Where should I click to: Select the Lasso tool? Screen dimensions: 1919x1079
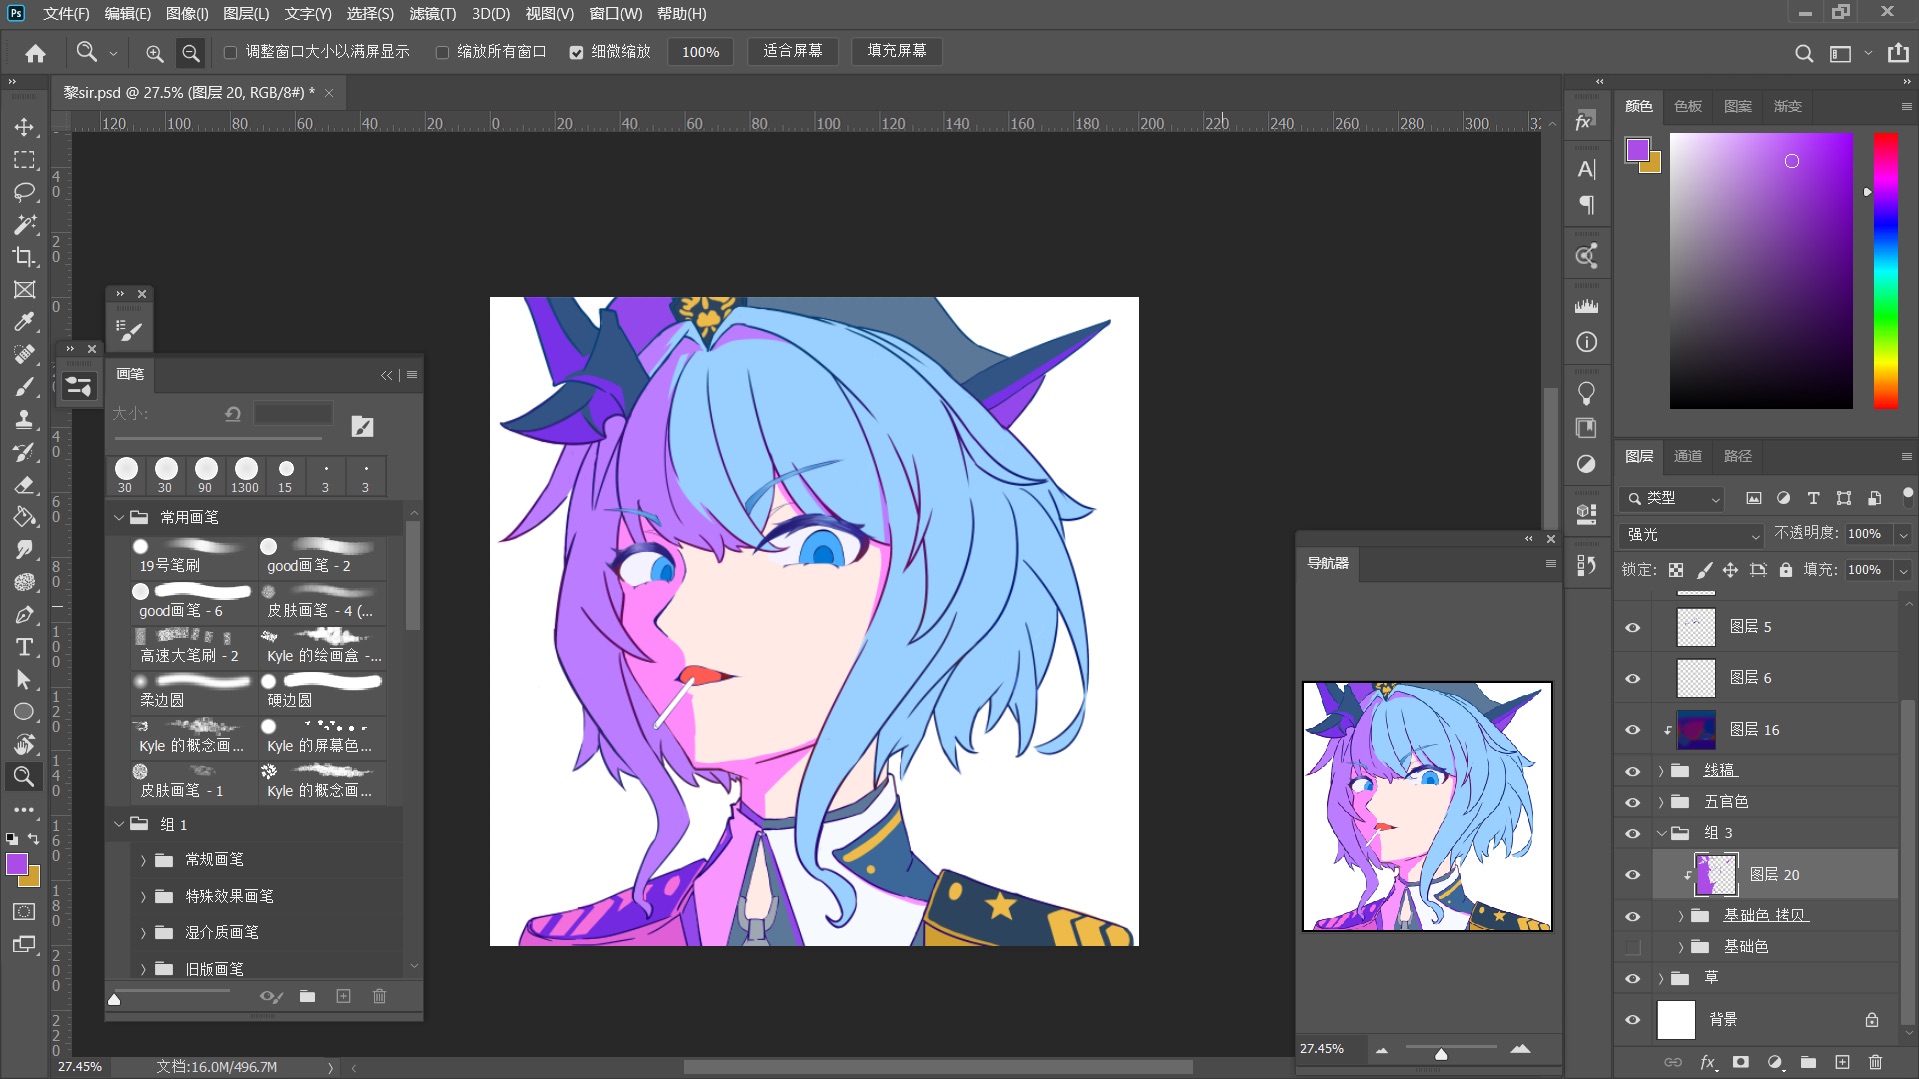point(24,192)
